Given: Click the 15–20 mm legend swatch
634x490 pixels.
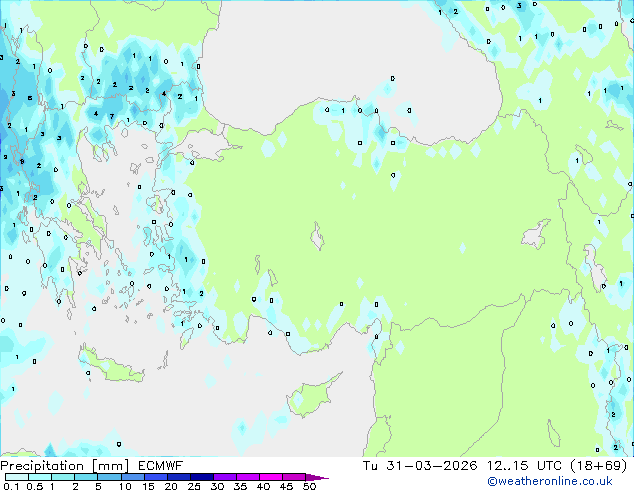Looking at the screenshot, I should click(x=156, y=477).
